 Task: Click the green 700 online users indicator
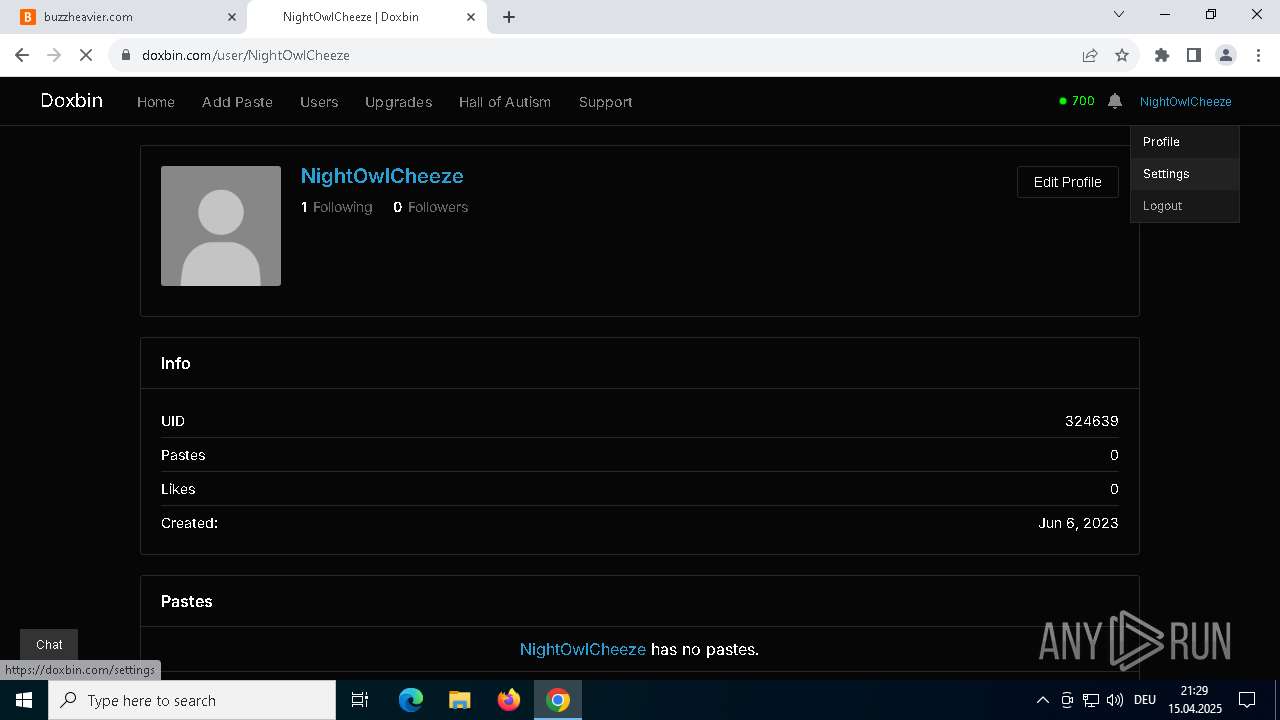click(1077, 101)
